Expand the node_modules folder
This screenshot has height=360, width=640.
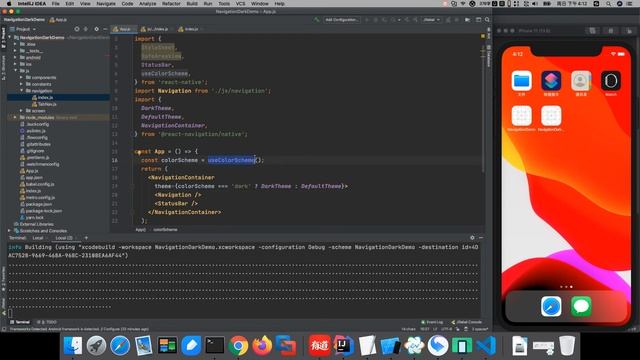point(16,117)
